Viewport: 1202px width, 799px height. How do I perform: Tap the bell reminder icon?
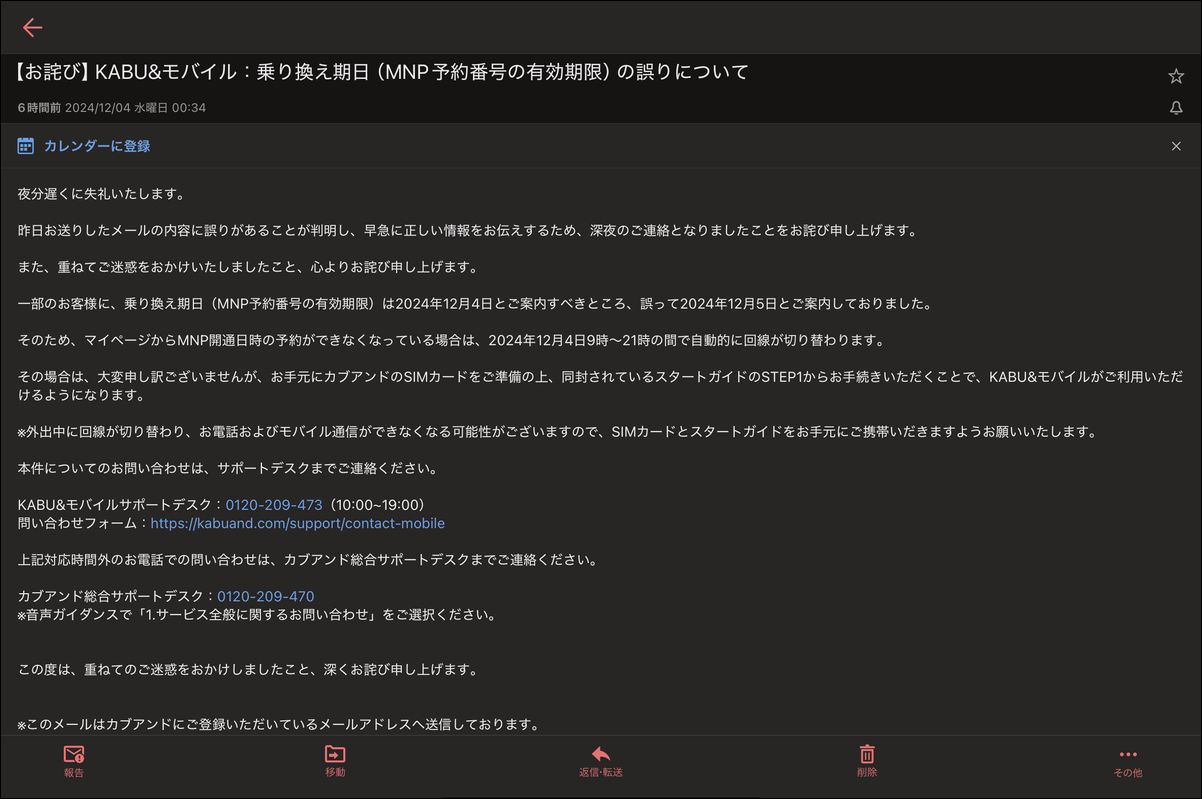(1176, 108)
